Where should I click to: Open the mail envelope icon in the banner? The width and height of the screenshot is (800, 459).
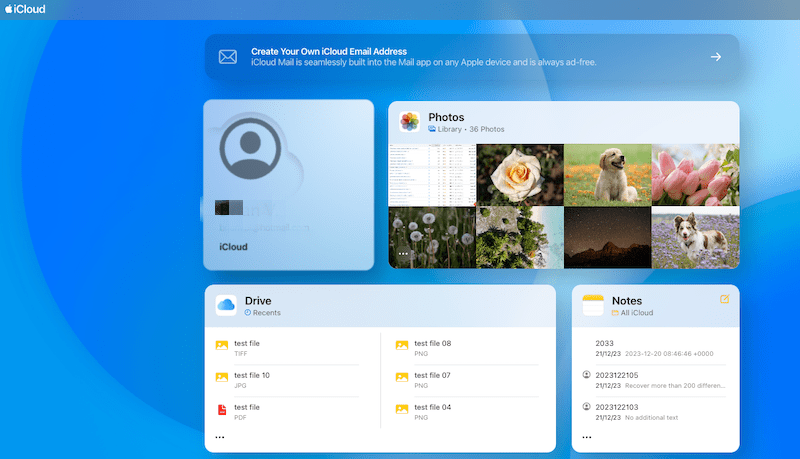point(228,57)
